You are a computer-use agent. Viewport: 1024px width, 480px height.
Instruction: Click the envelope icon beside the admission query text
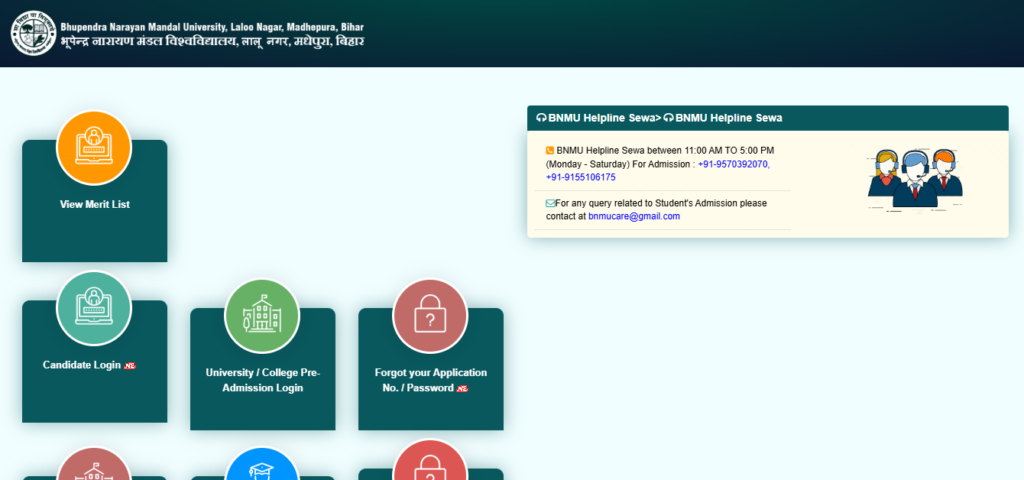click(550, 203)
